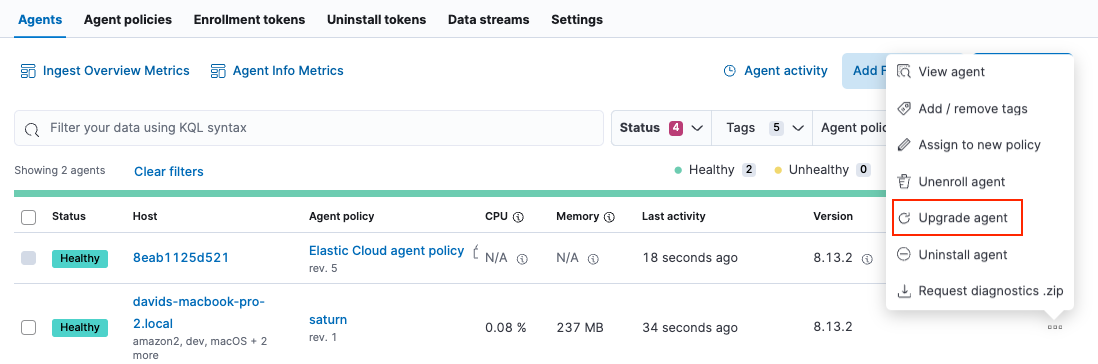Open host 8eab1125d521 details
Screen dimensions: 1098x364
[181, 258]
